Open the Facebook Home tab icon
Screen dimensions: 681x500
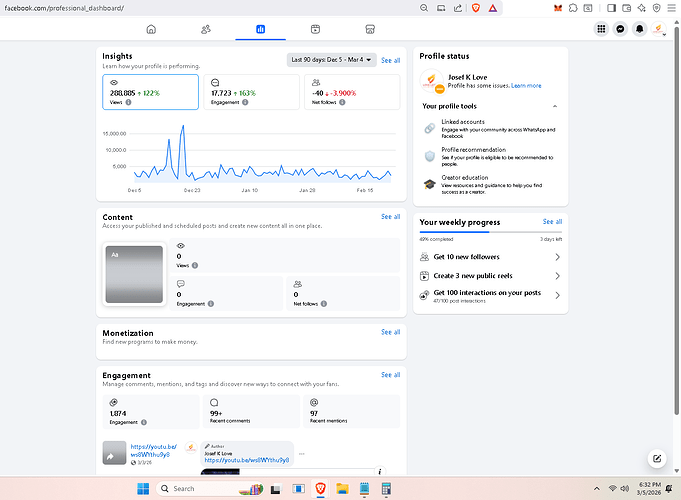pyautogui.click(x=151, y=30)
